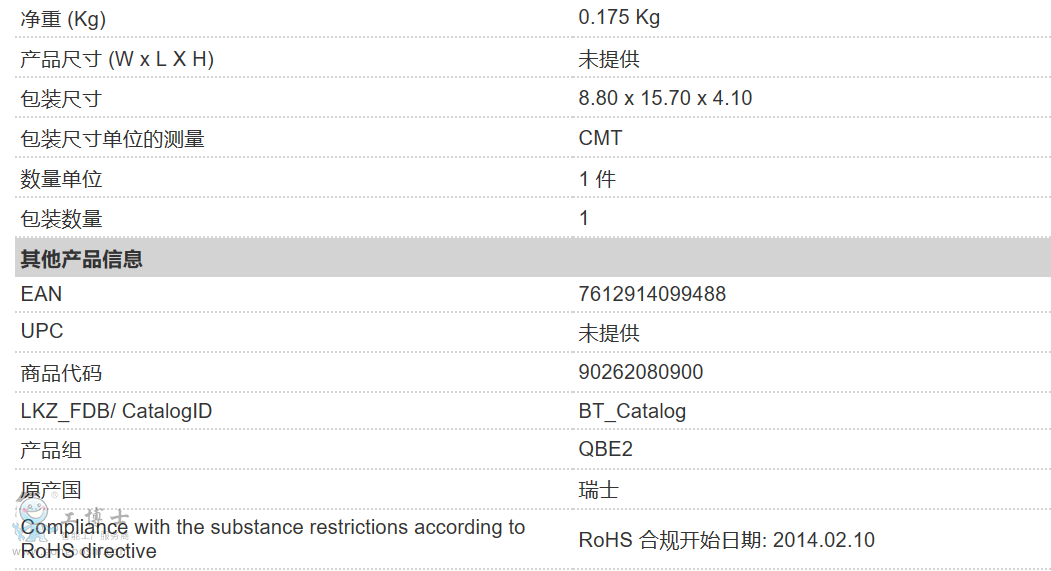Click the 包装数量 row label
This screenshot has height=571, width=1051.
tap(61, 219)
